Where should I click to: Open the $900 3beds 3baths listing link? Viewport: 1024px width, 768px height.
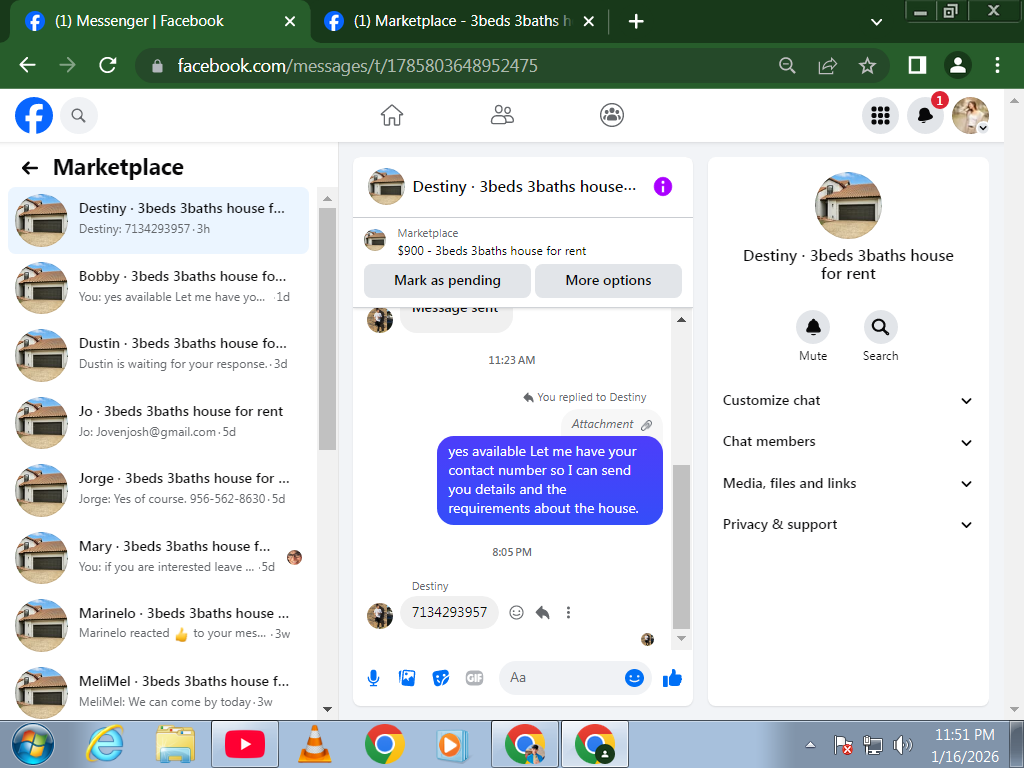point(492,251)
